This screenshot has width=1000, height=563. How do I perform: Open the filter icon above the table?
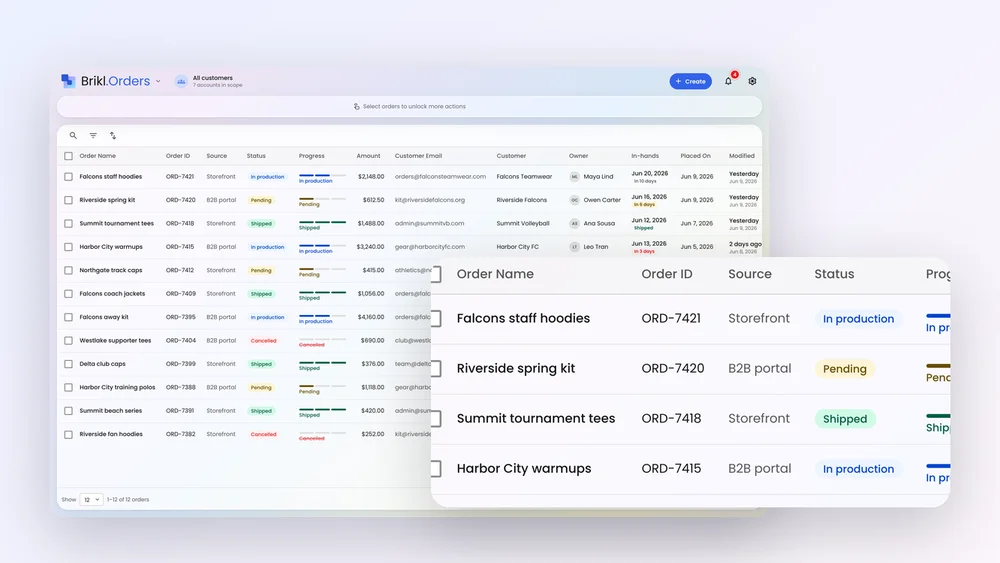[x=93, y=135]
